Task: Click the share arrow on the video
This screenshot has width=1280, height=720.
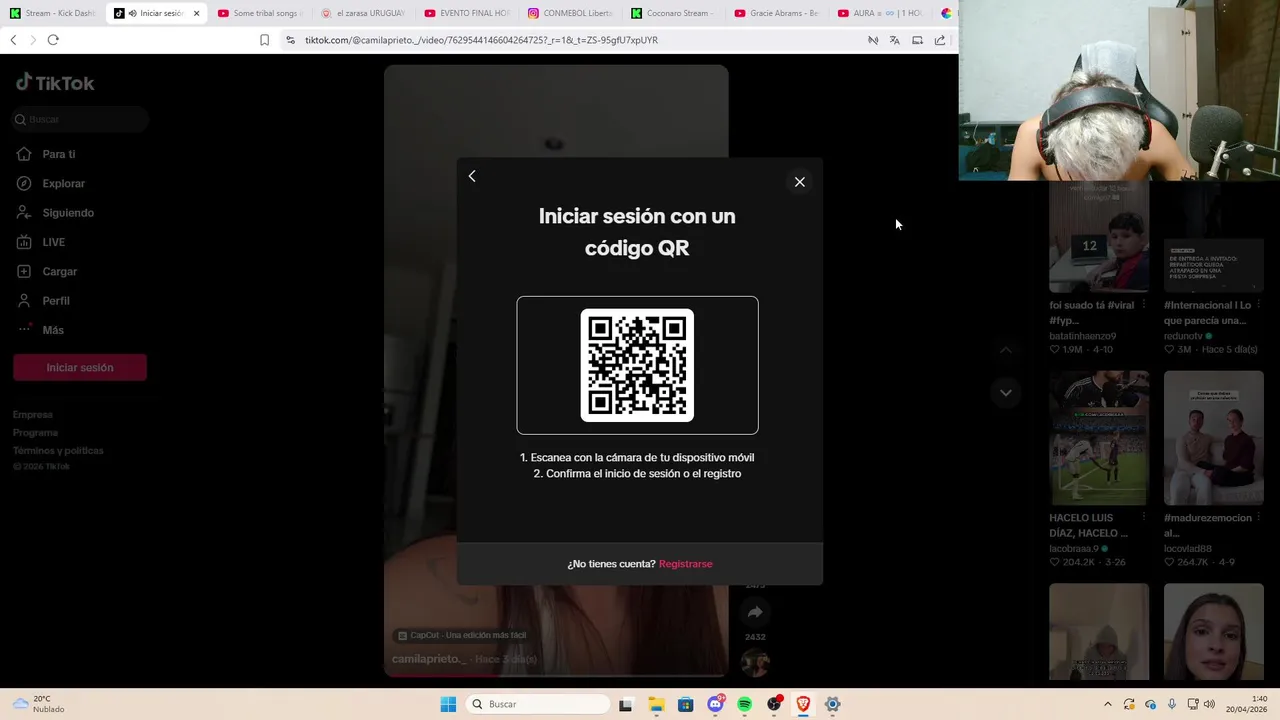Action: [x=755, y=612]
